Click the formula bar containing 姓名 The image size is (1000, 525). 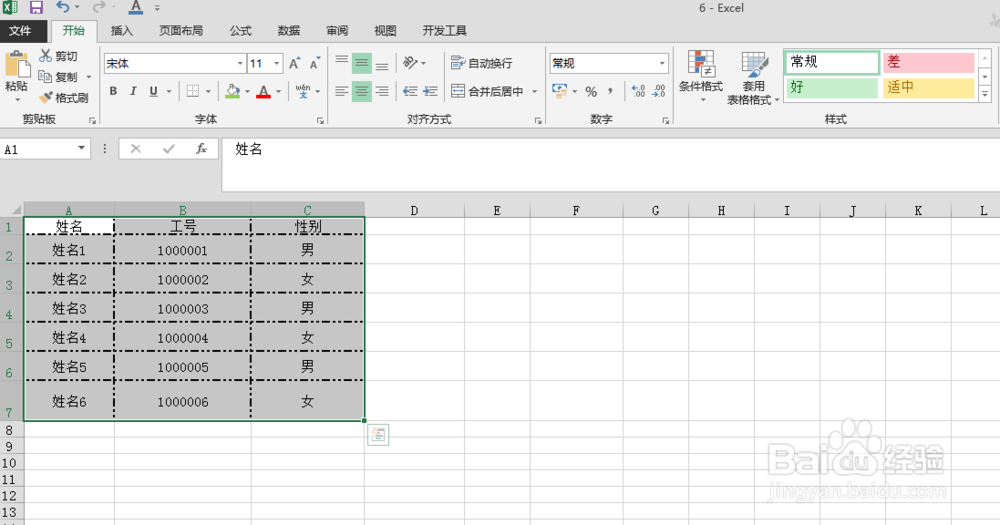click(609, 164)
